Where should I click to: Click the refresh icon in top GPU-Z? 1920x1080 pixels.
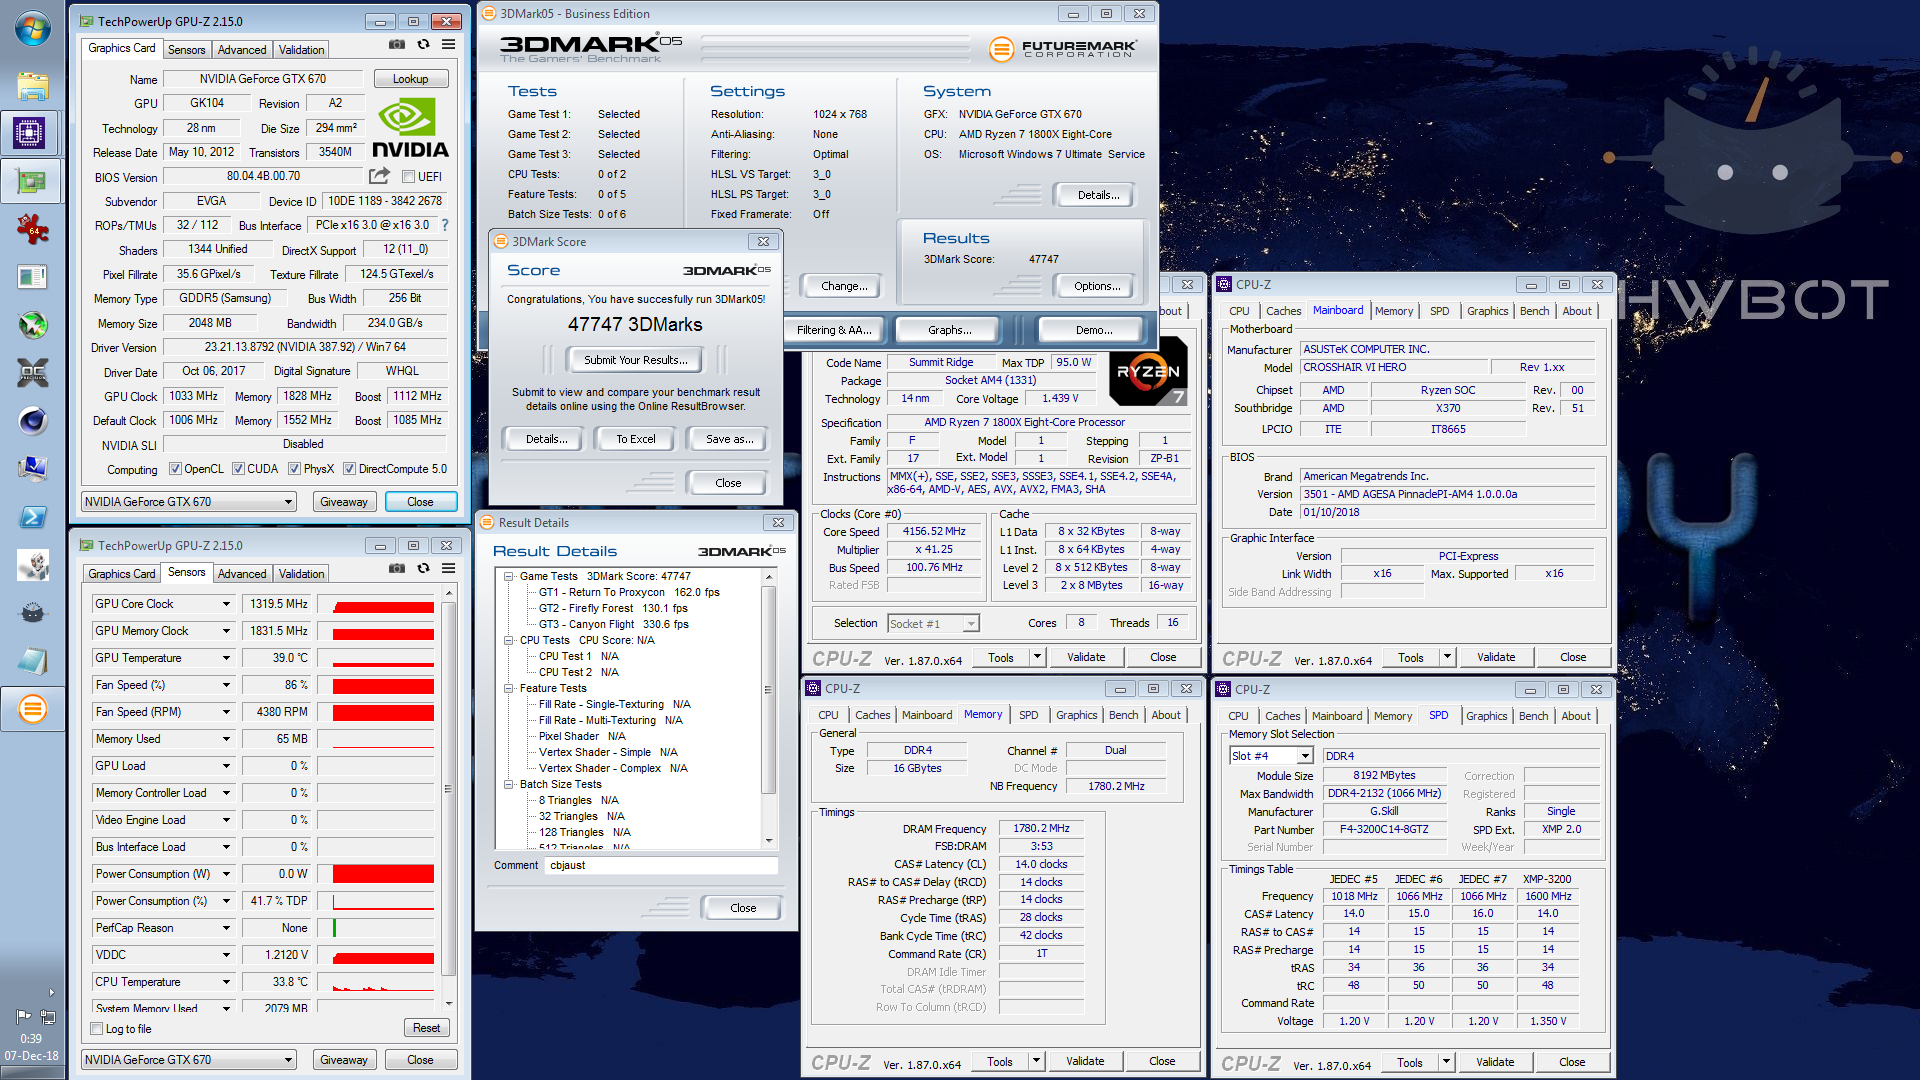pyautogui.click(x=423, y=45)
